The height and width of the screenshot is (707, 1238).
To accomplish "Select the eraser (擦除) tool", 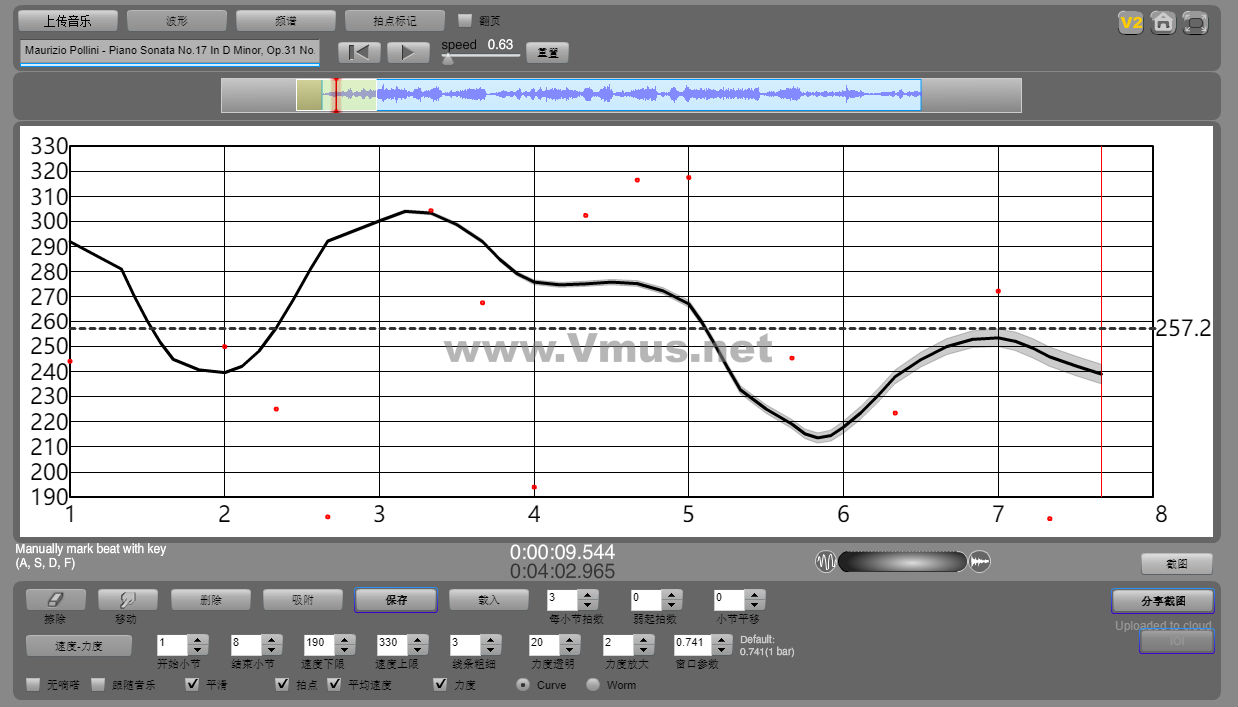I will point(55,599).
